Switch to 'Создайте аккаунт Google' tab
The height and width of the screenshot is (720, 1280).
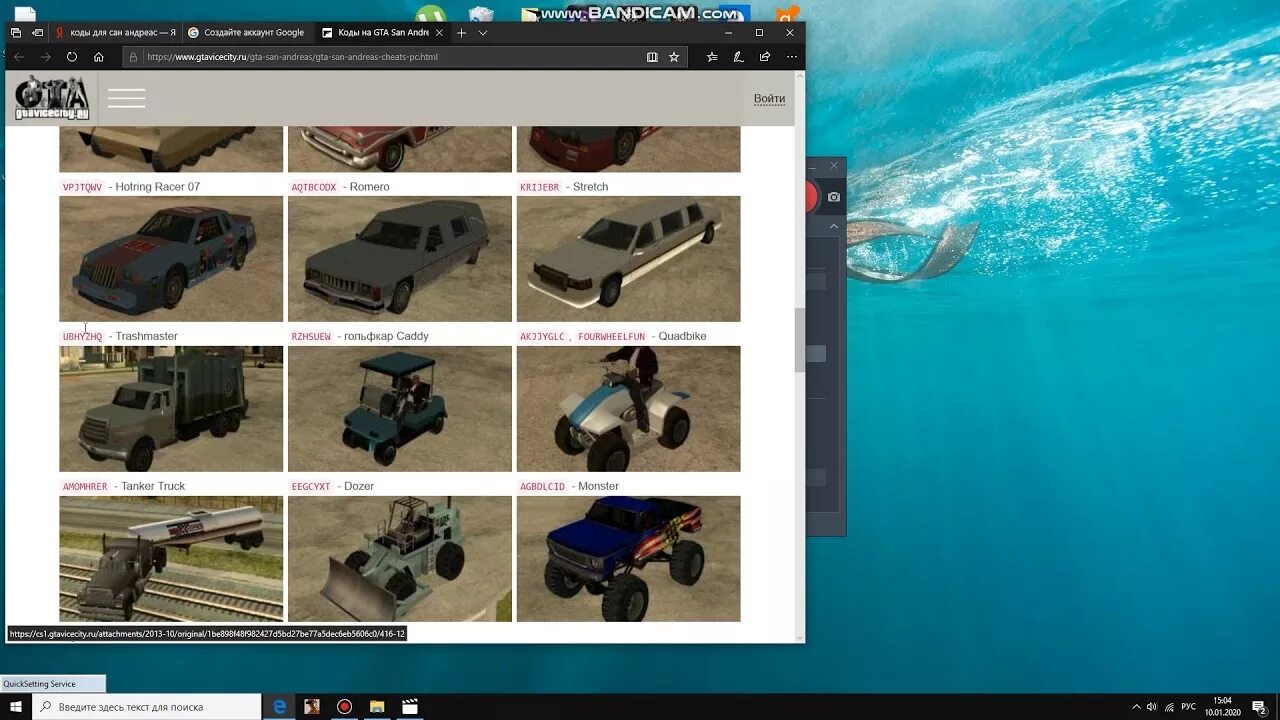tap(246, 33)
